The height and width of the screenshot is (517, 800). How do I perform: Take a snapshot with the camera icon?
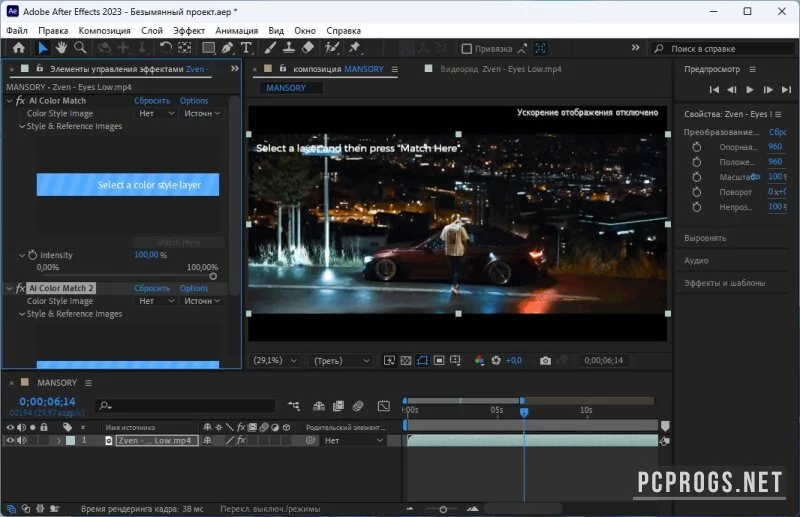pos(545,361)
